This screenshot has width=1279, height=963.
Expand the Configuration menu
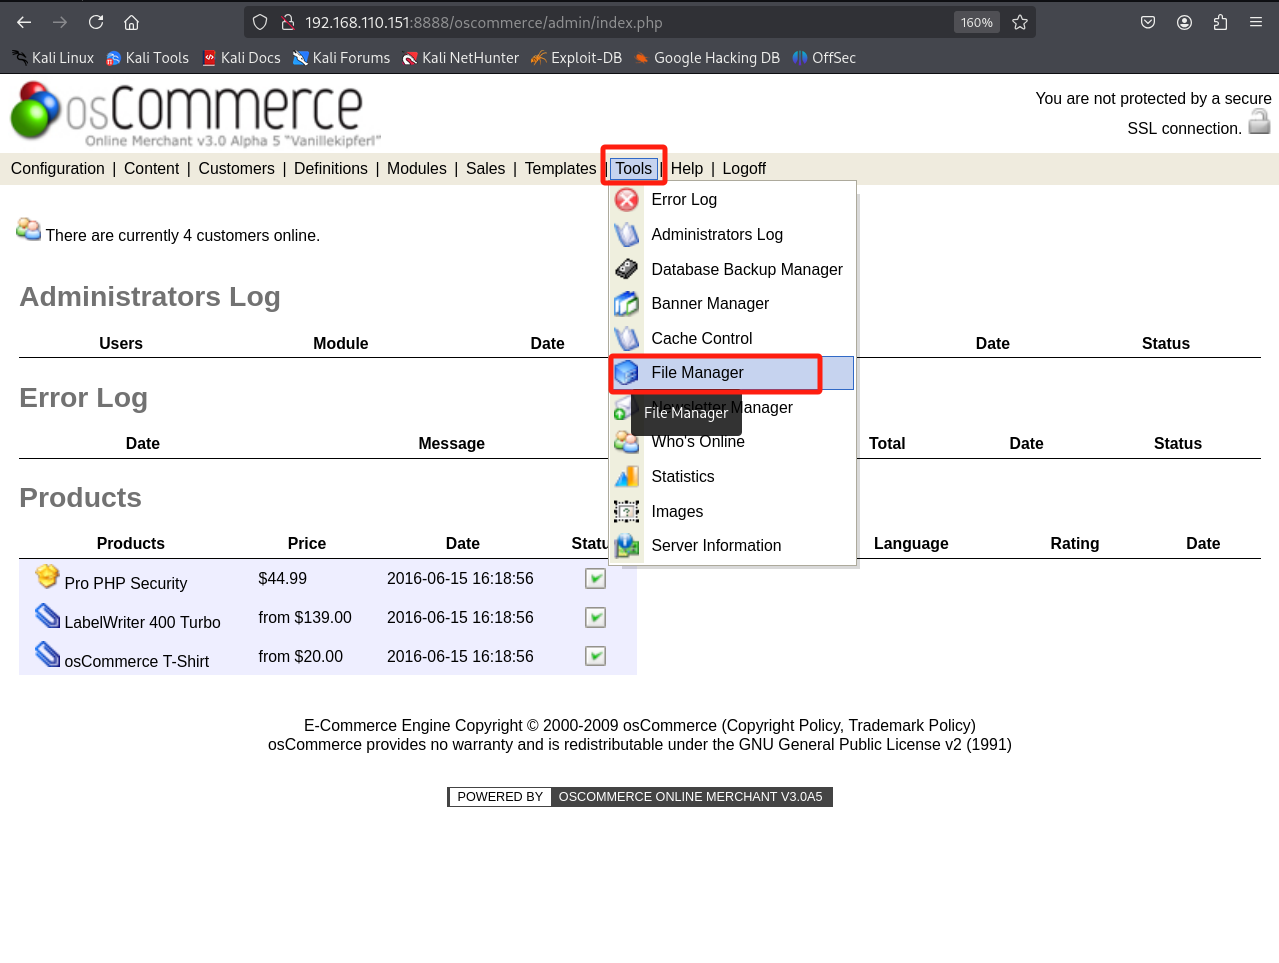[57, 169]
